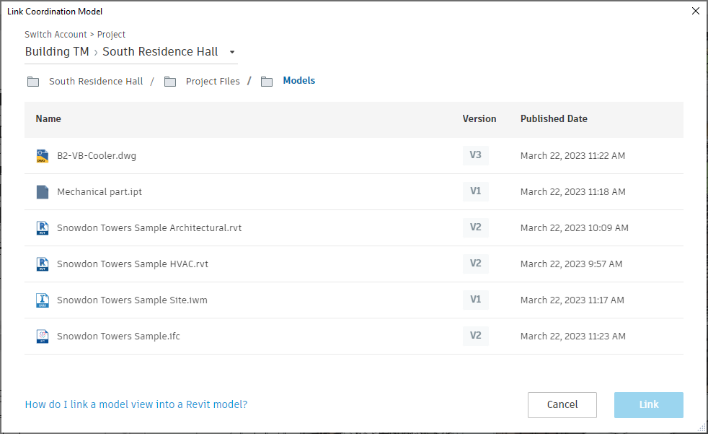This screenshot has height=434, width=708.
Task: Click the Revit icon for Snowdon Architectural
Action: tap(42, 227)
